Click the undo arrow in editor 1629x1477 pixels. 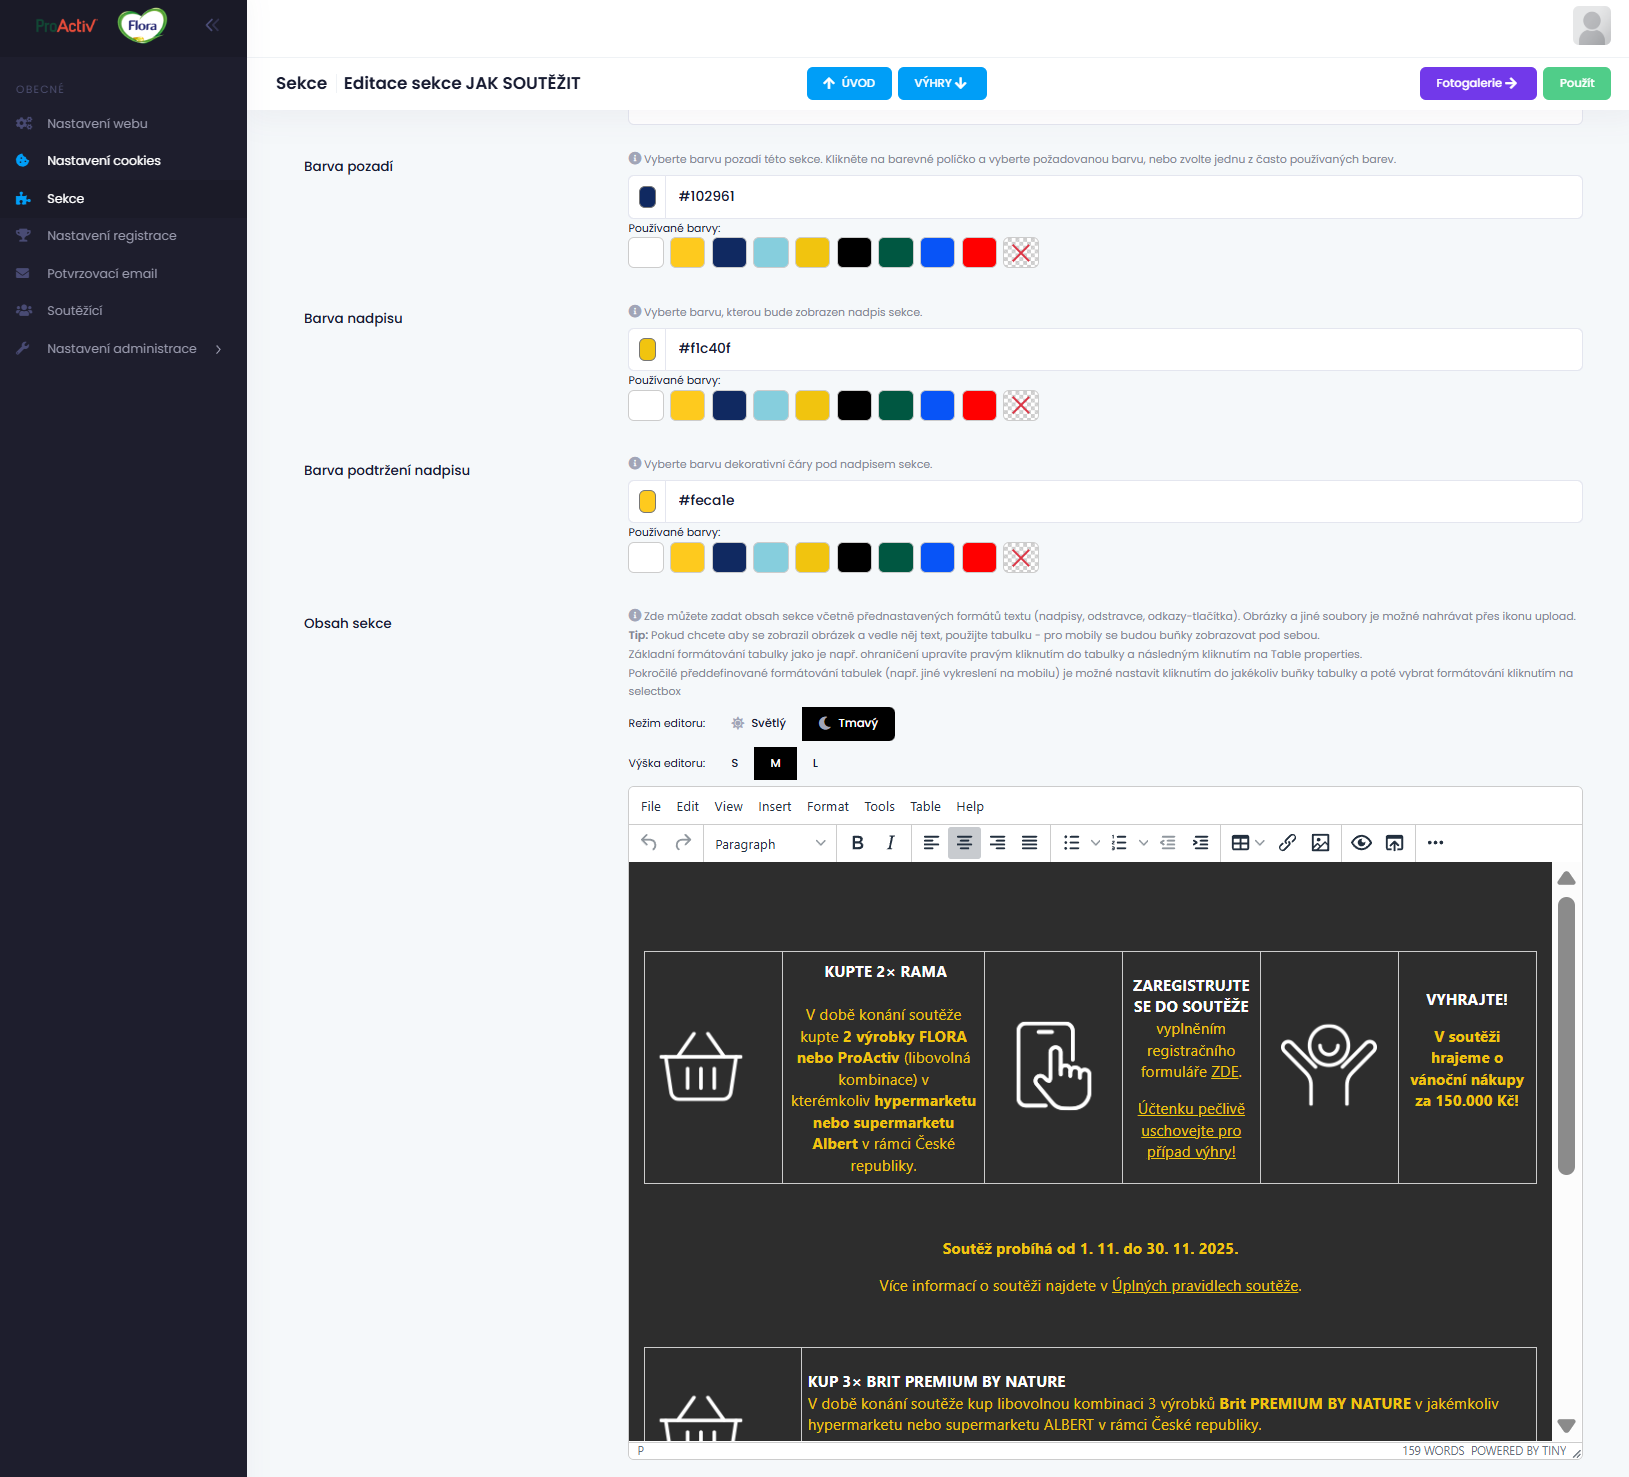point(649,843)
